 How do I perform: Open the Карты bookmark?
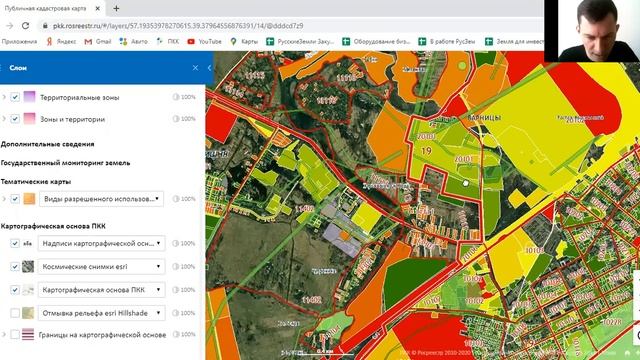[x=244, y=41]
